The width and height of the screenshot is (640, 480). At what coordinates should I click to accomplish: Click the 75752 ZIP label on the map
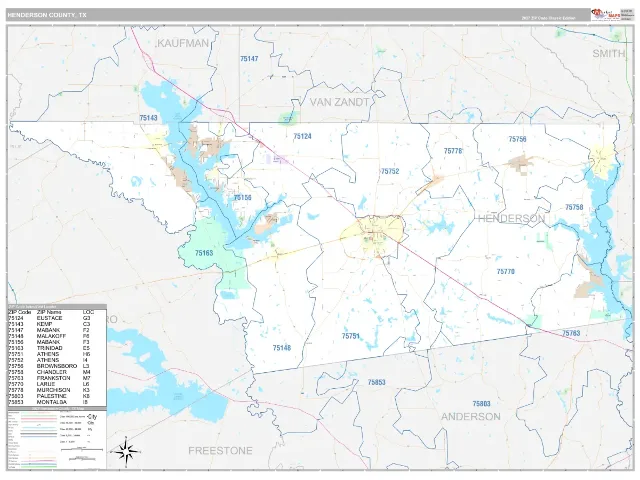pyautogui.click(x=390, y=171)
